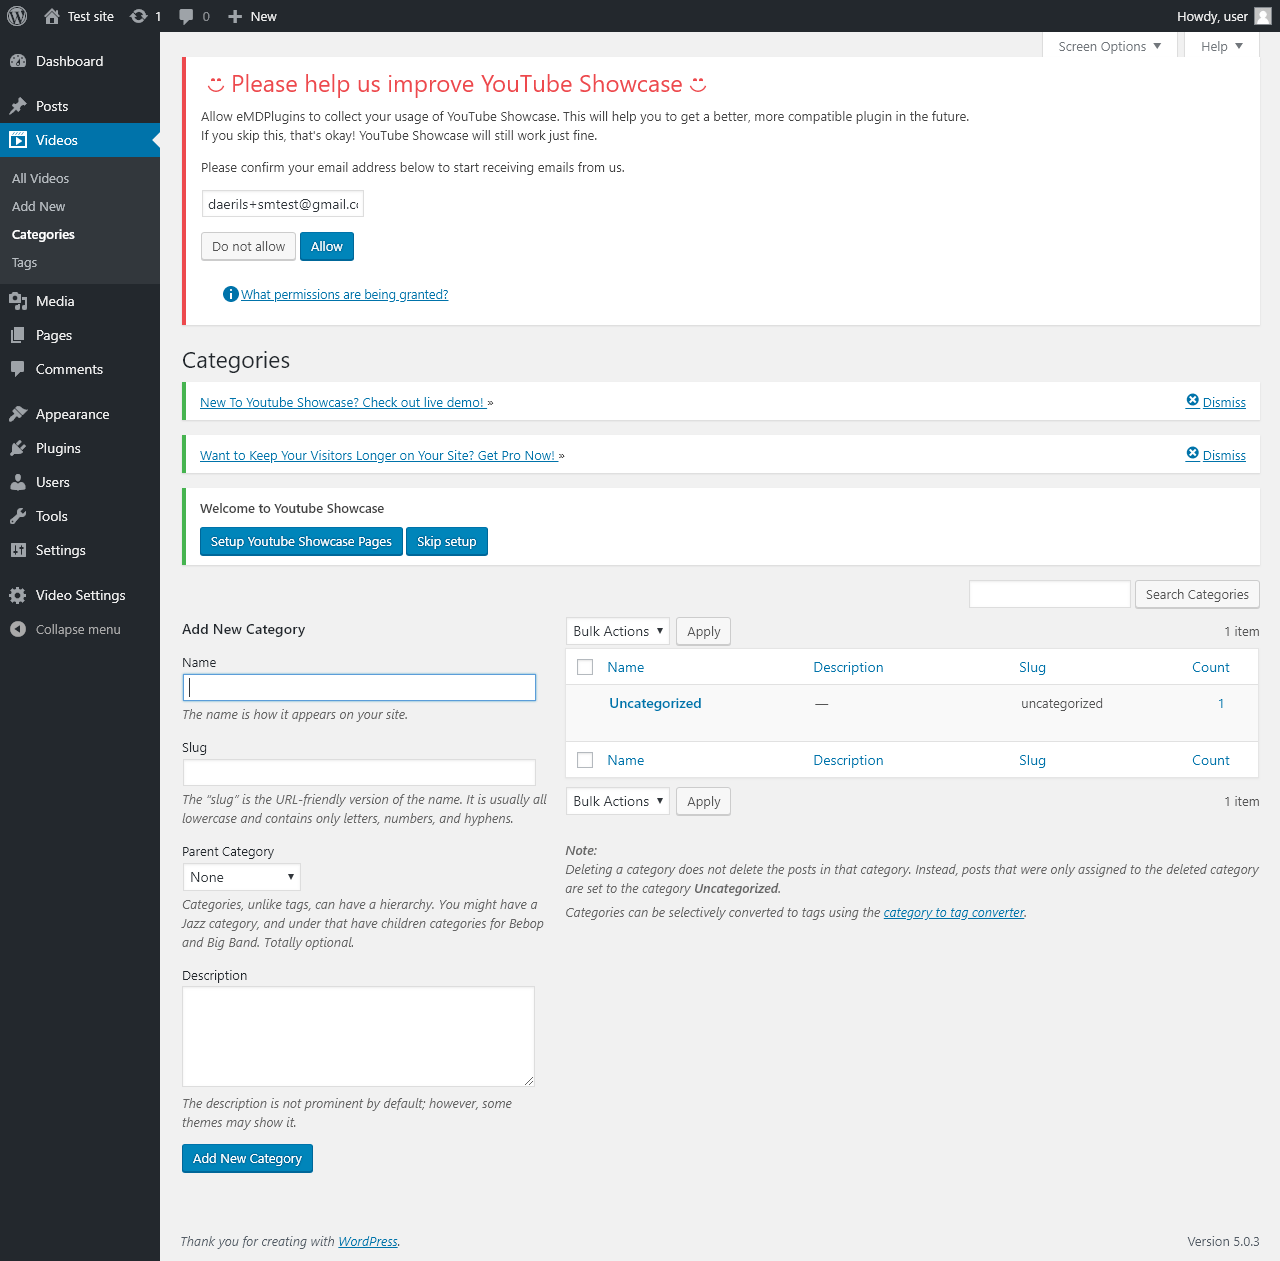Go to the Video Settings menu

pos(80,595)
